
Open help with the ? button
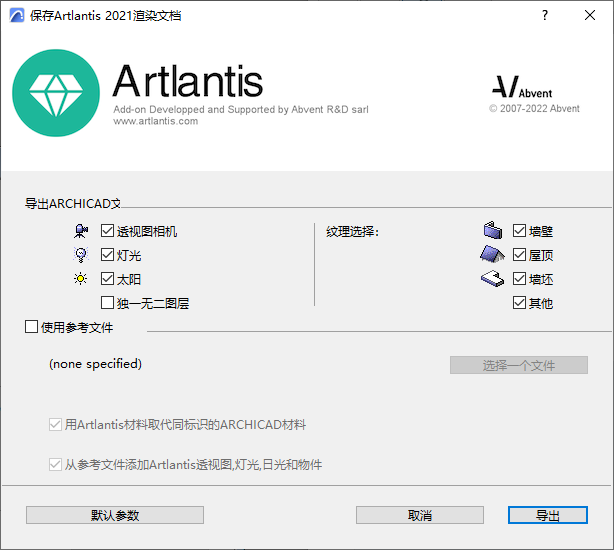pyautogui.click(x=545, y=15)
